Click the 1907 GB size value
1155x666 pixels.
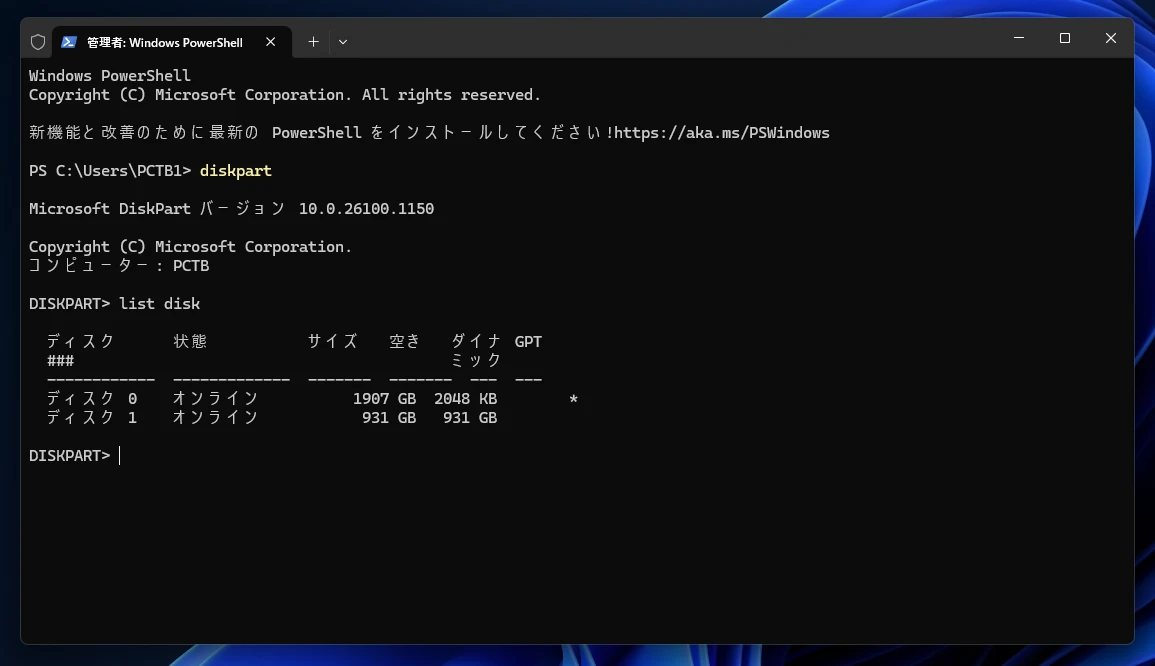click(384, 399)
